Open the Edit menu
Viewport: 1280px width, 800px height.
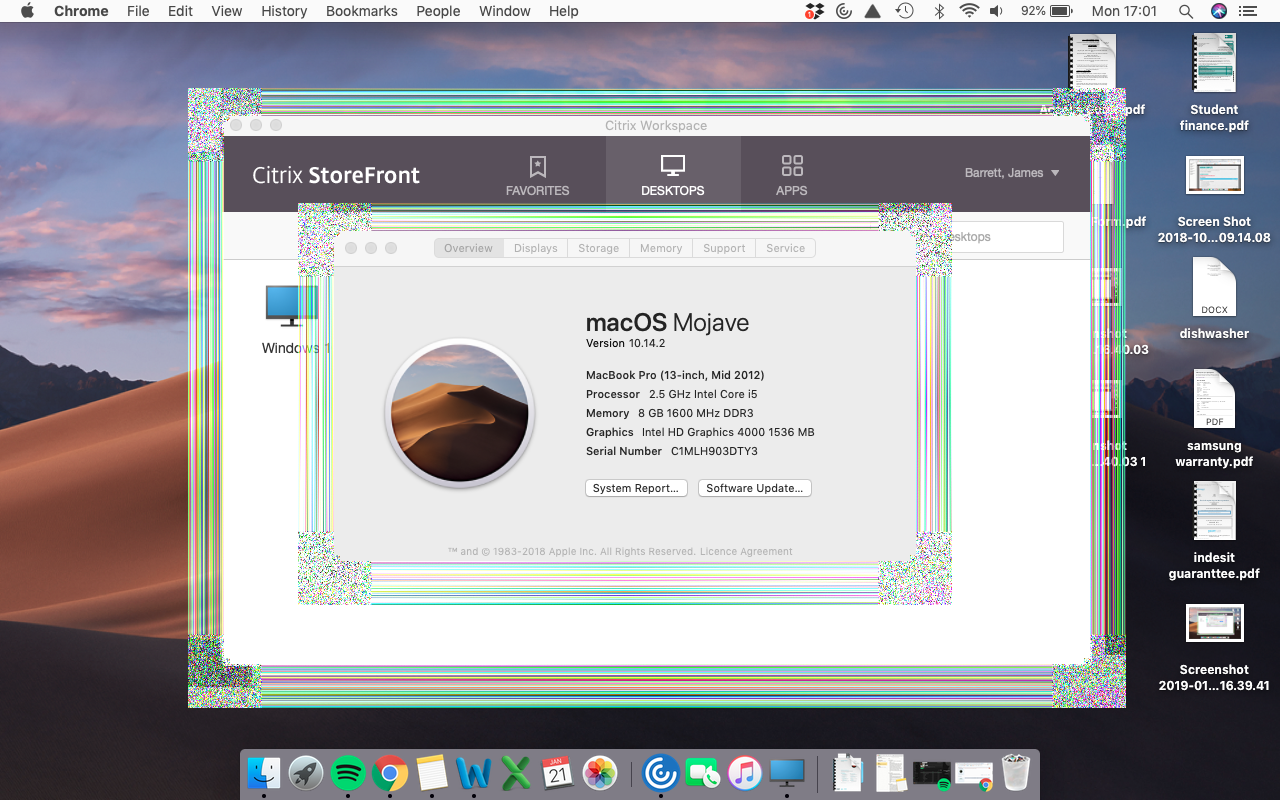[180, 11]
